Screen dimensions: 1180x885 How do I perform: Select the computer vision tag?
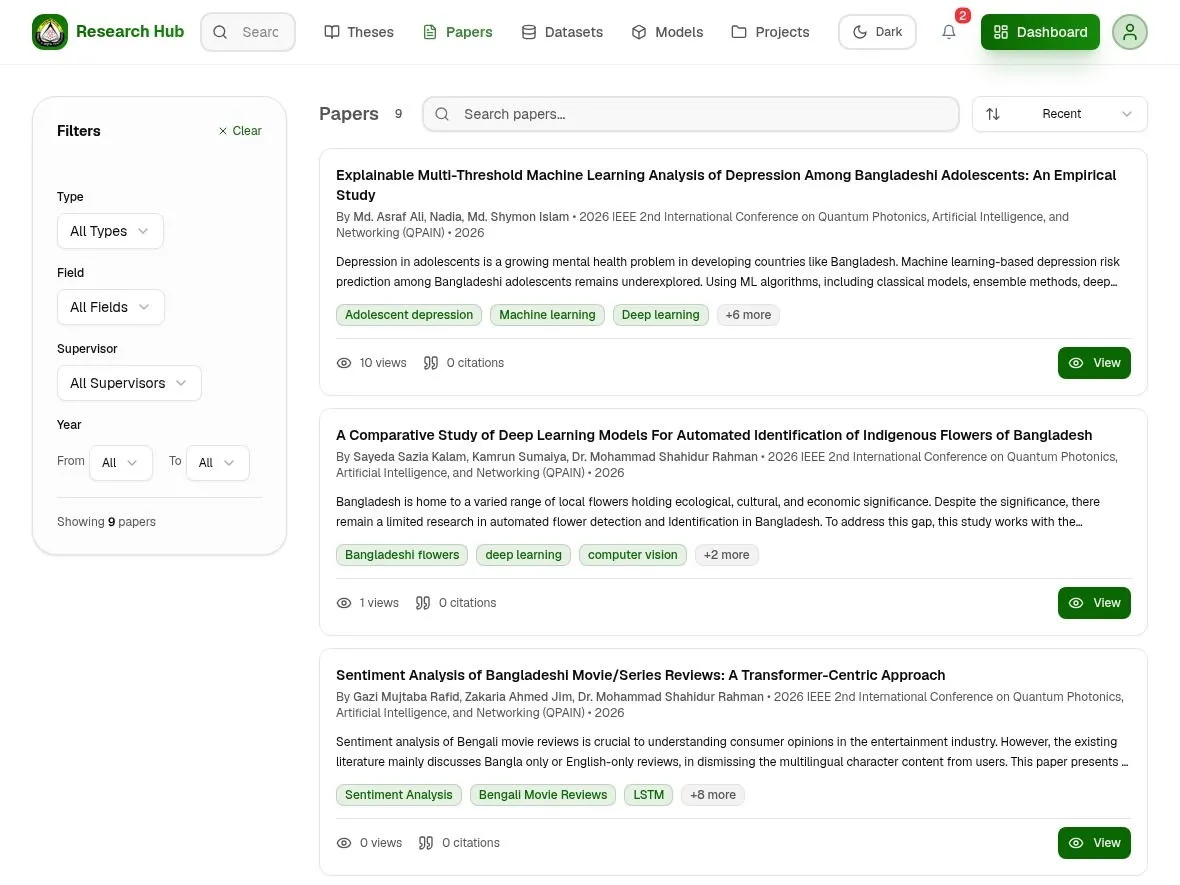pos(632,555)
